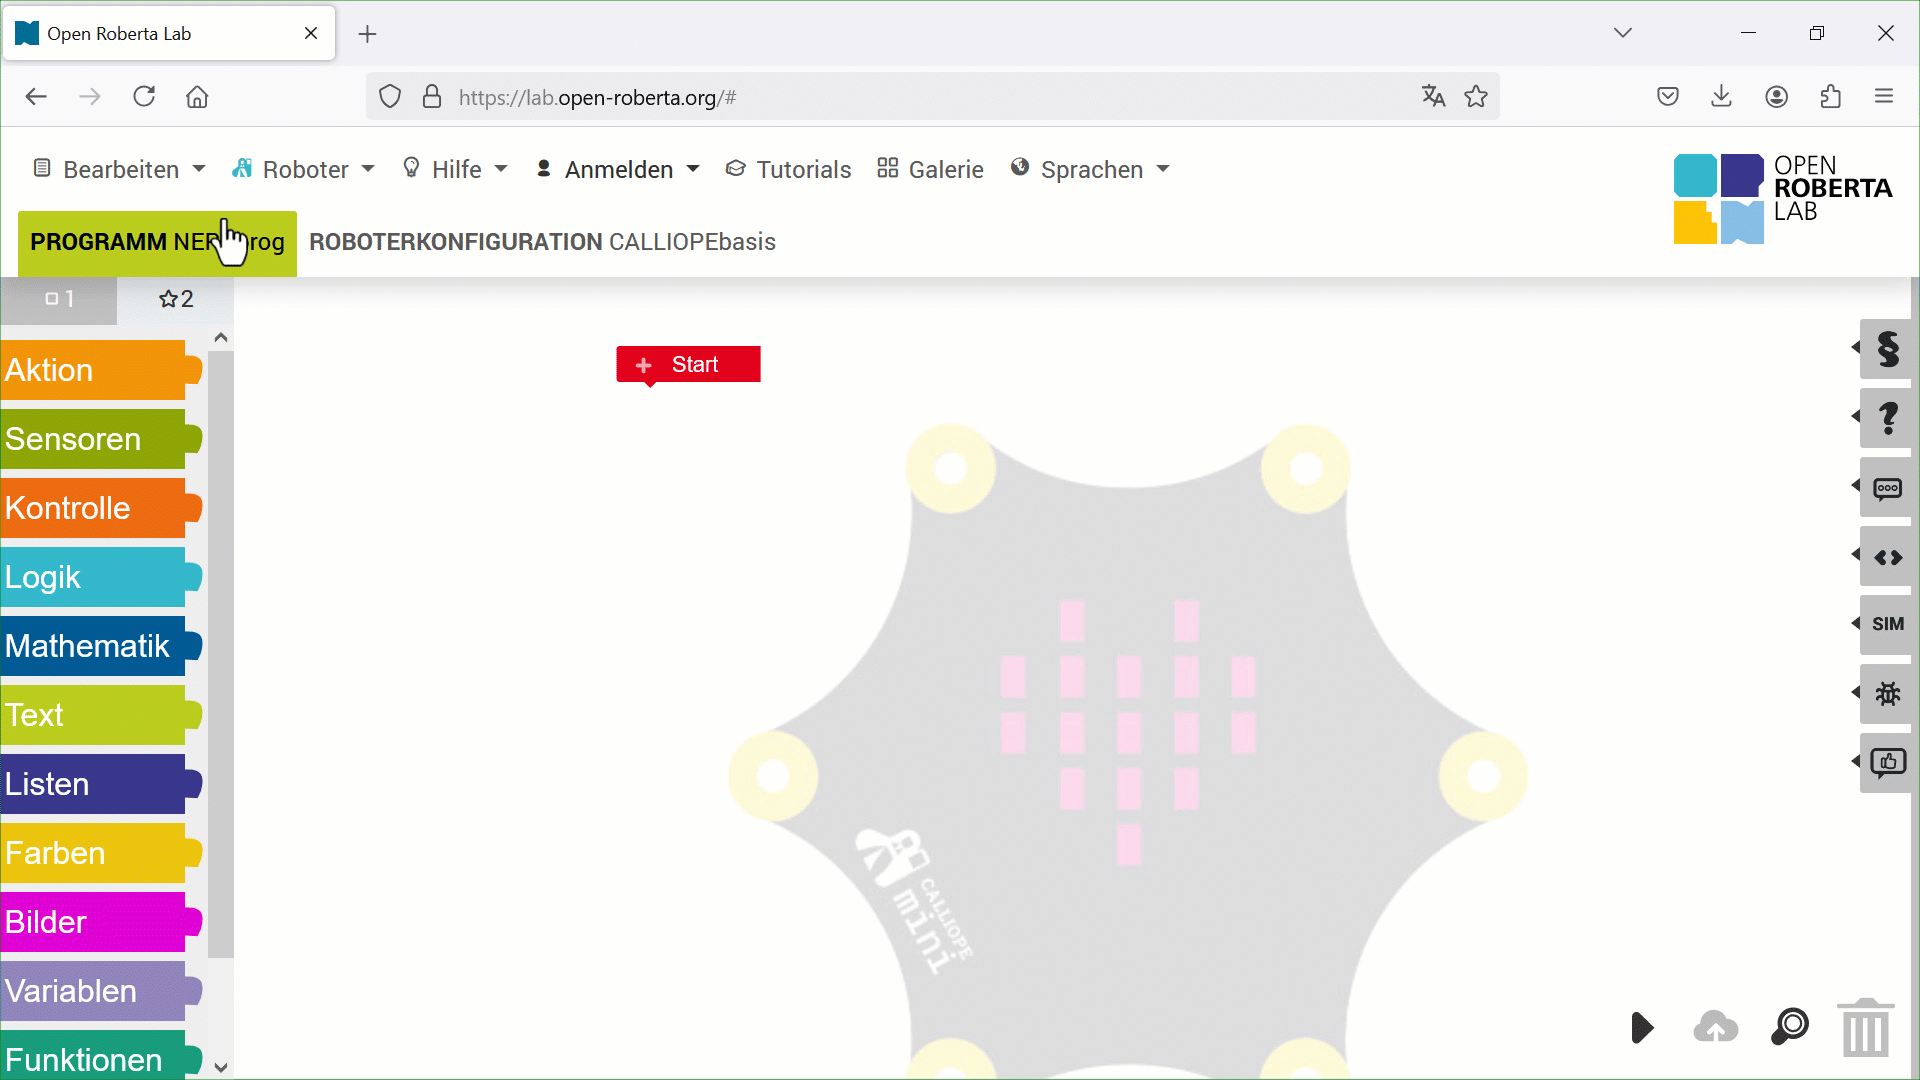Open the help question mark panel
Screen dimensions: 1920x1080
tap(1887, 418)
